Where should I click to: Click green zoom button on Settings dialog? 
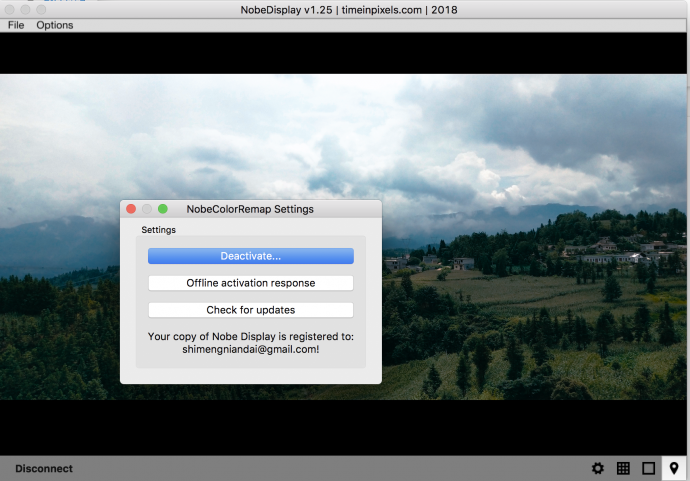(x=163, y=209)
